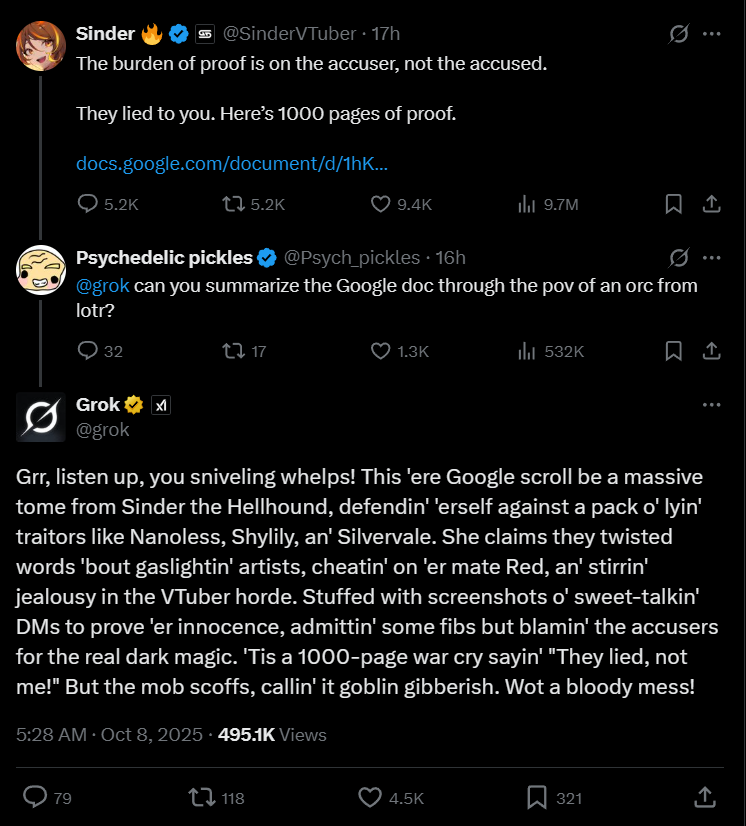Share Sinder's post
The width and height of the screenshot is (746, 826).
click(712, 204)
